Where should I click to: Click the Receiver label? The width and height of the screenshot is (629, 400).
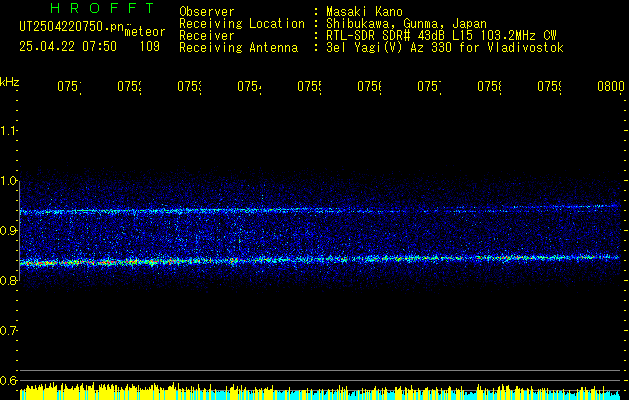(207, 36)
